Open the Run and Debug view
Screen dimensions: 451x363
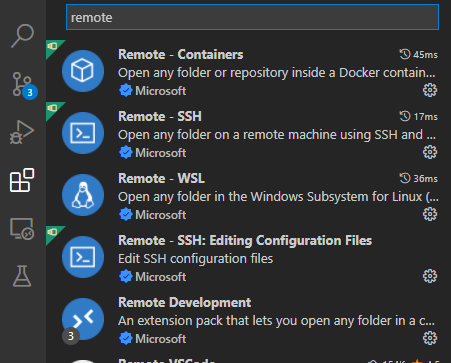click(x=22, y=132)
